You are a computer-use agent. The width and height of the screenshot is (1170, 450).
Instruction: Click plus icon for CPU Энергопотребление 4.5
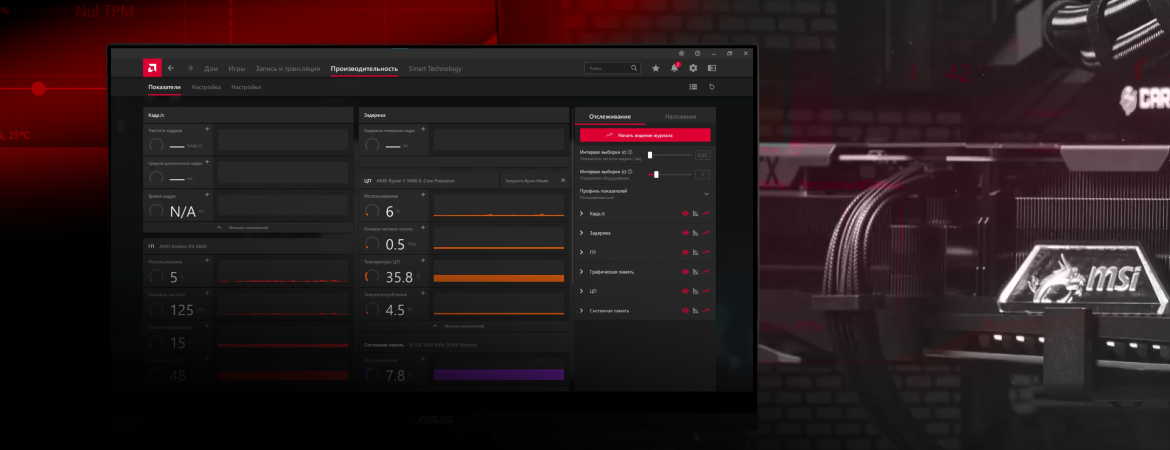pos(423,293)
